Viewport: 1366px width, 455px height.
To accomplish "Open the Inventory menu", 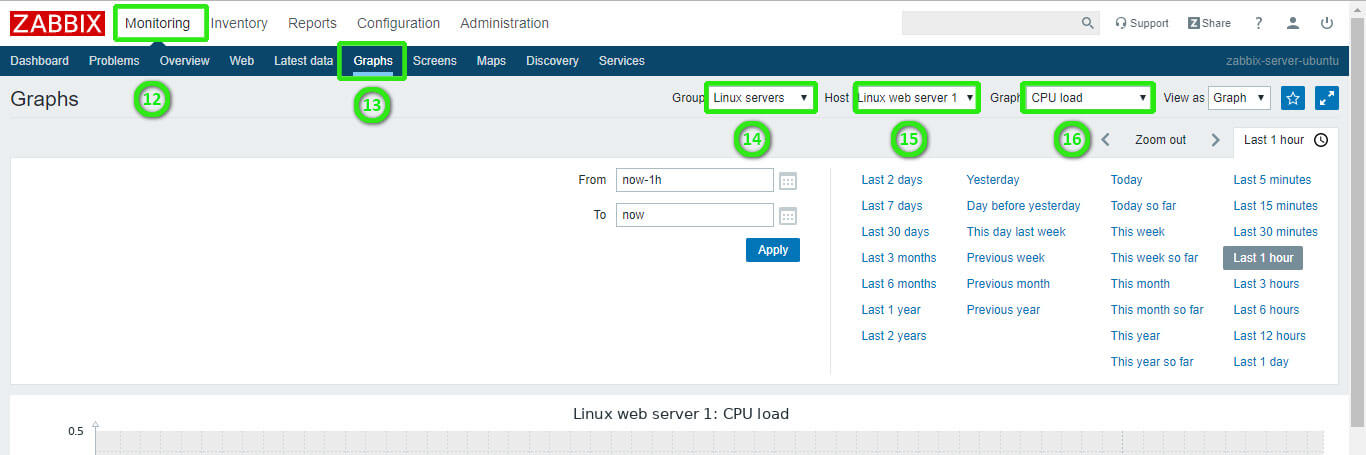I will coord(239,23).
